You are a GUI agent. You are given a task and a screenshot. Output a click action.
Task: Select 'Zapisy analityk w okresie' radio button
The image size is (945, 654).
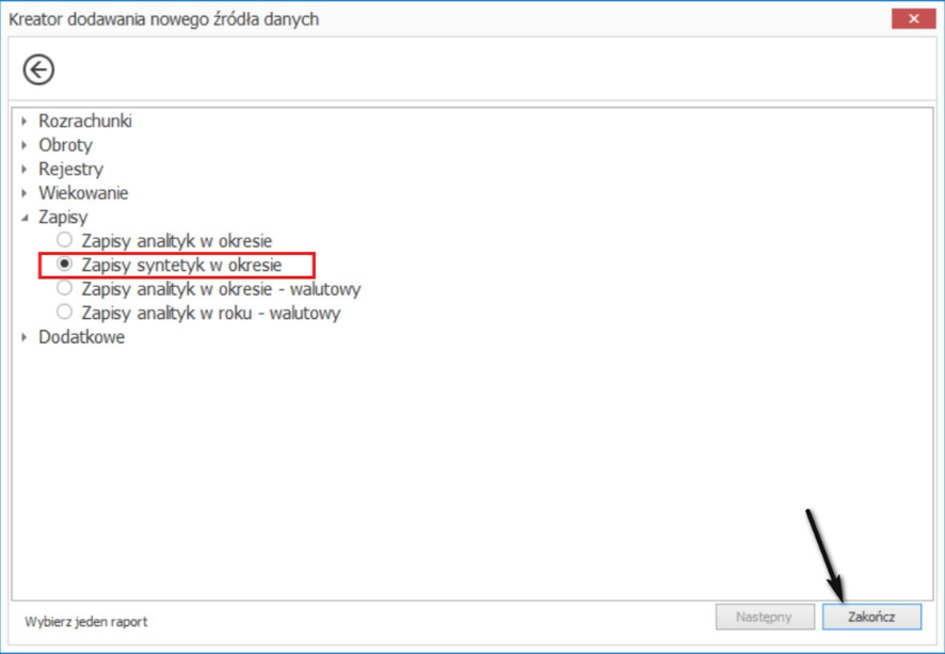pos(64,240)
